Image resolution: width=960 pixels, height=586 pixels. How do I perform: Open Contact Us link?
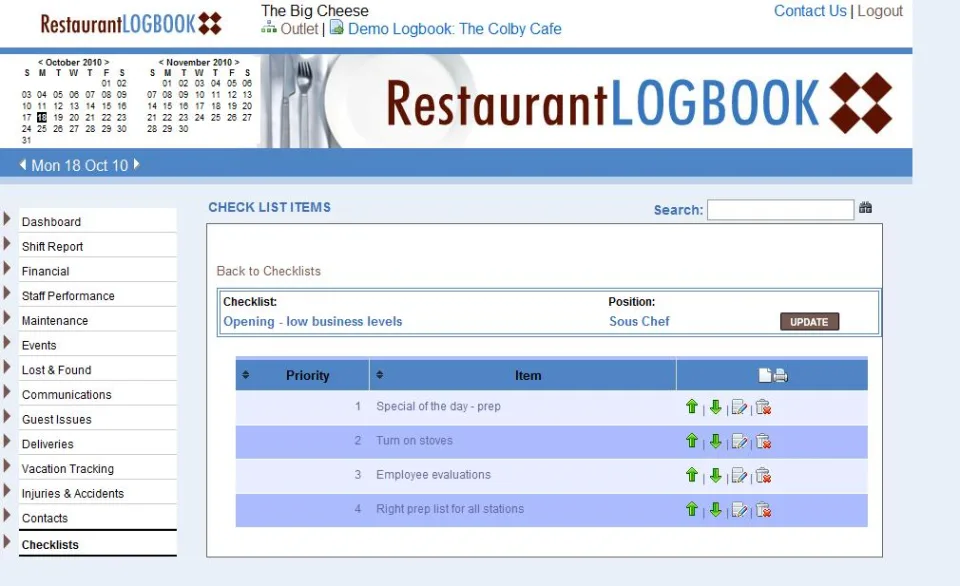(810, 11)
